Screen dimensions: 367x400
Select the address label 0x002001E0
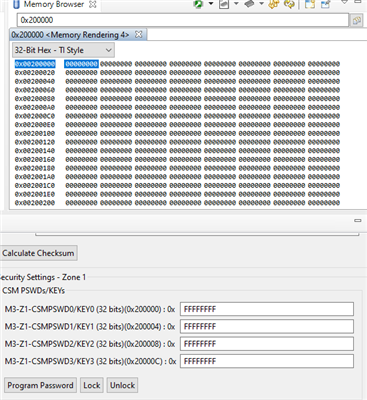35,194
